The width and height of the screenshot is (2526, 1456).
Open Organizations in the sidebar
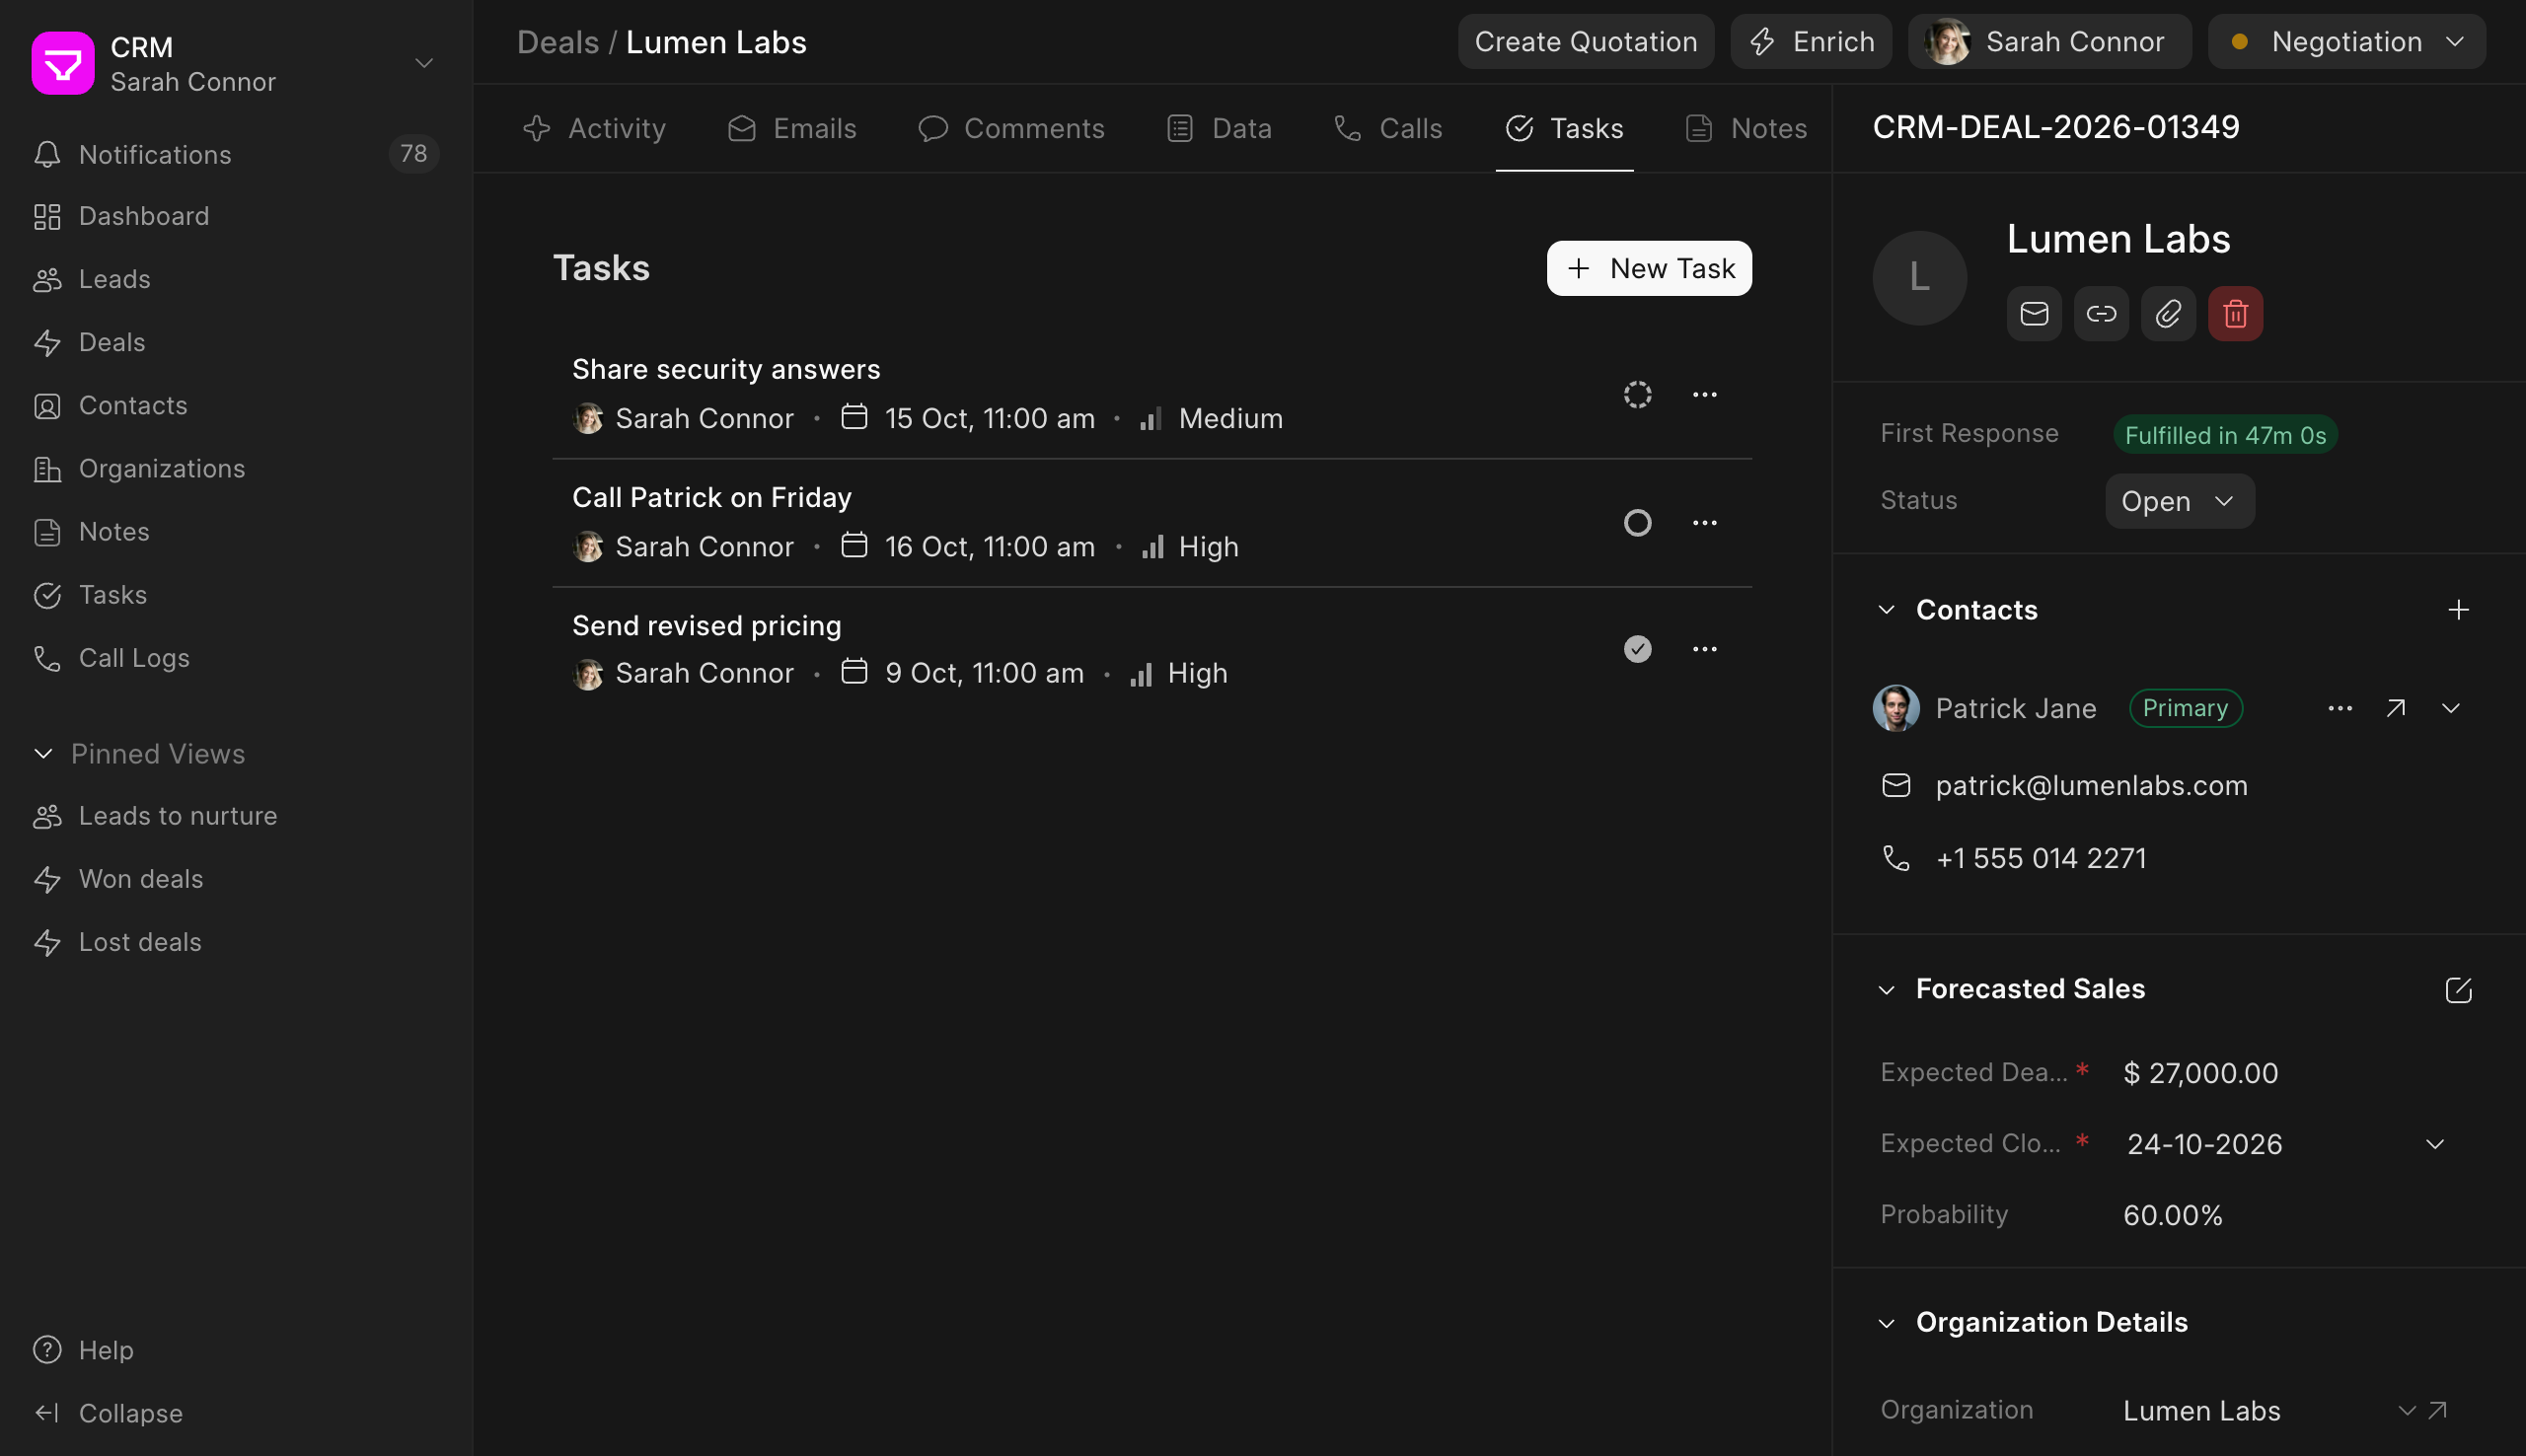(x=236, y=468)
